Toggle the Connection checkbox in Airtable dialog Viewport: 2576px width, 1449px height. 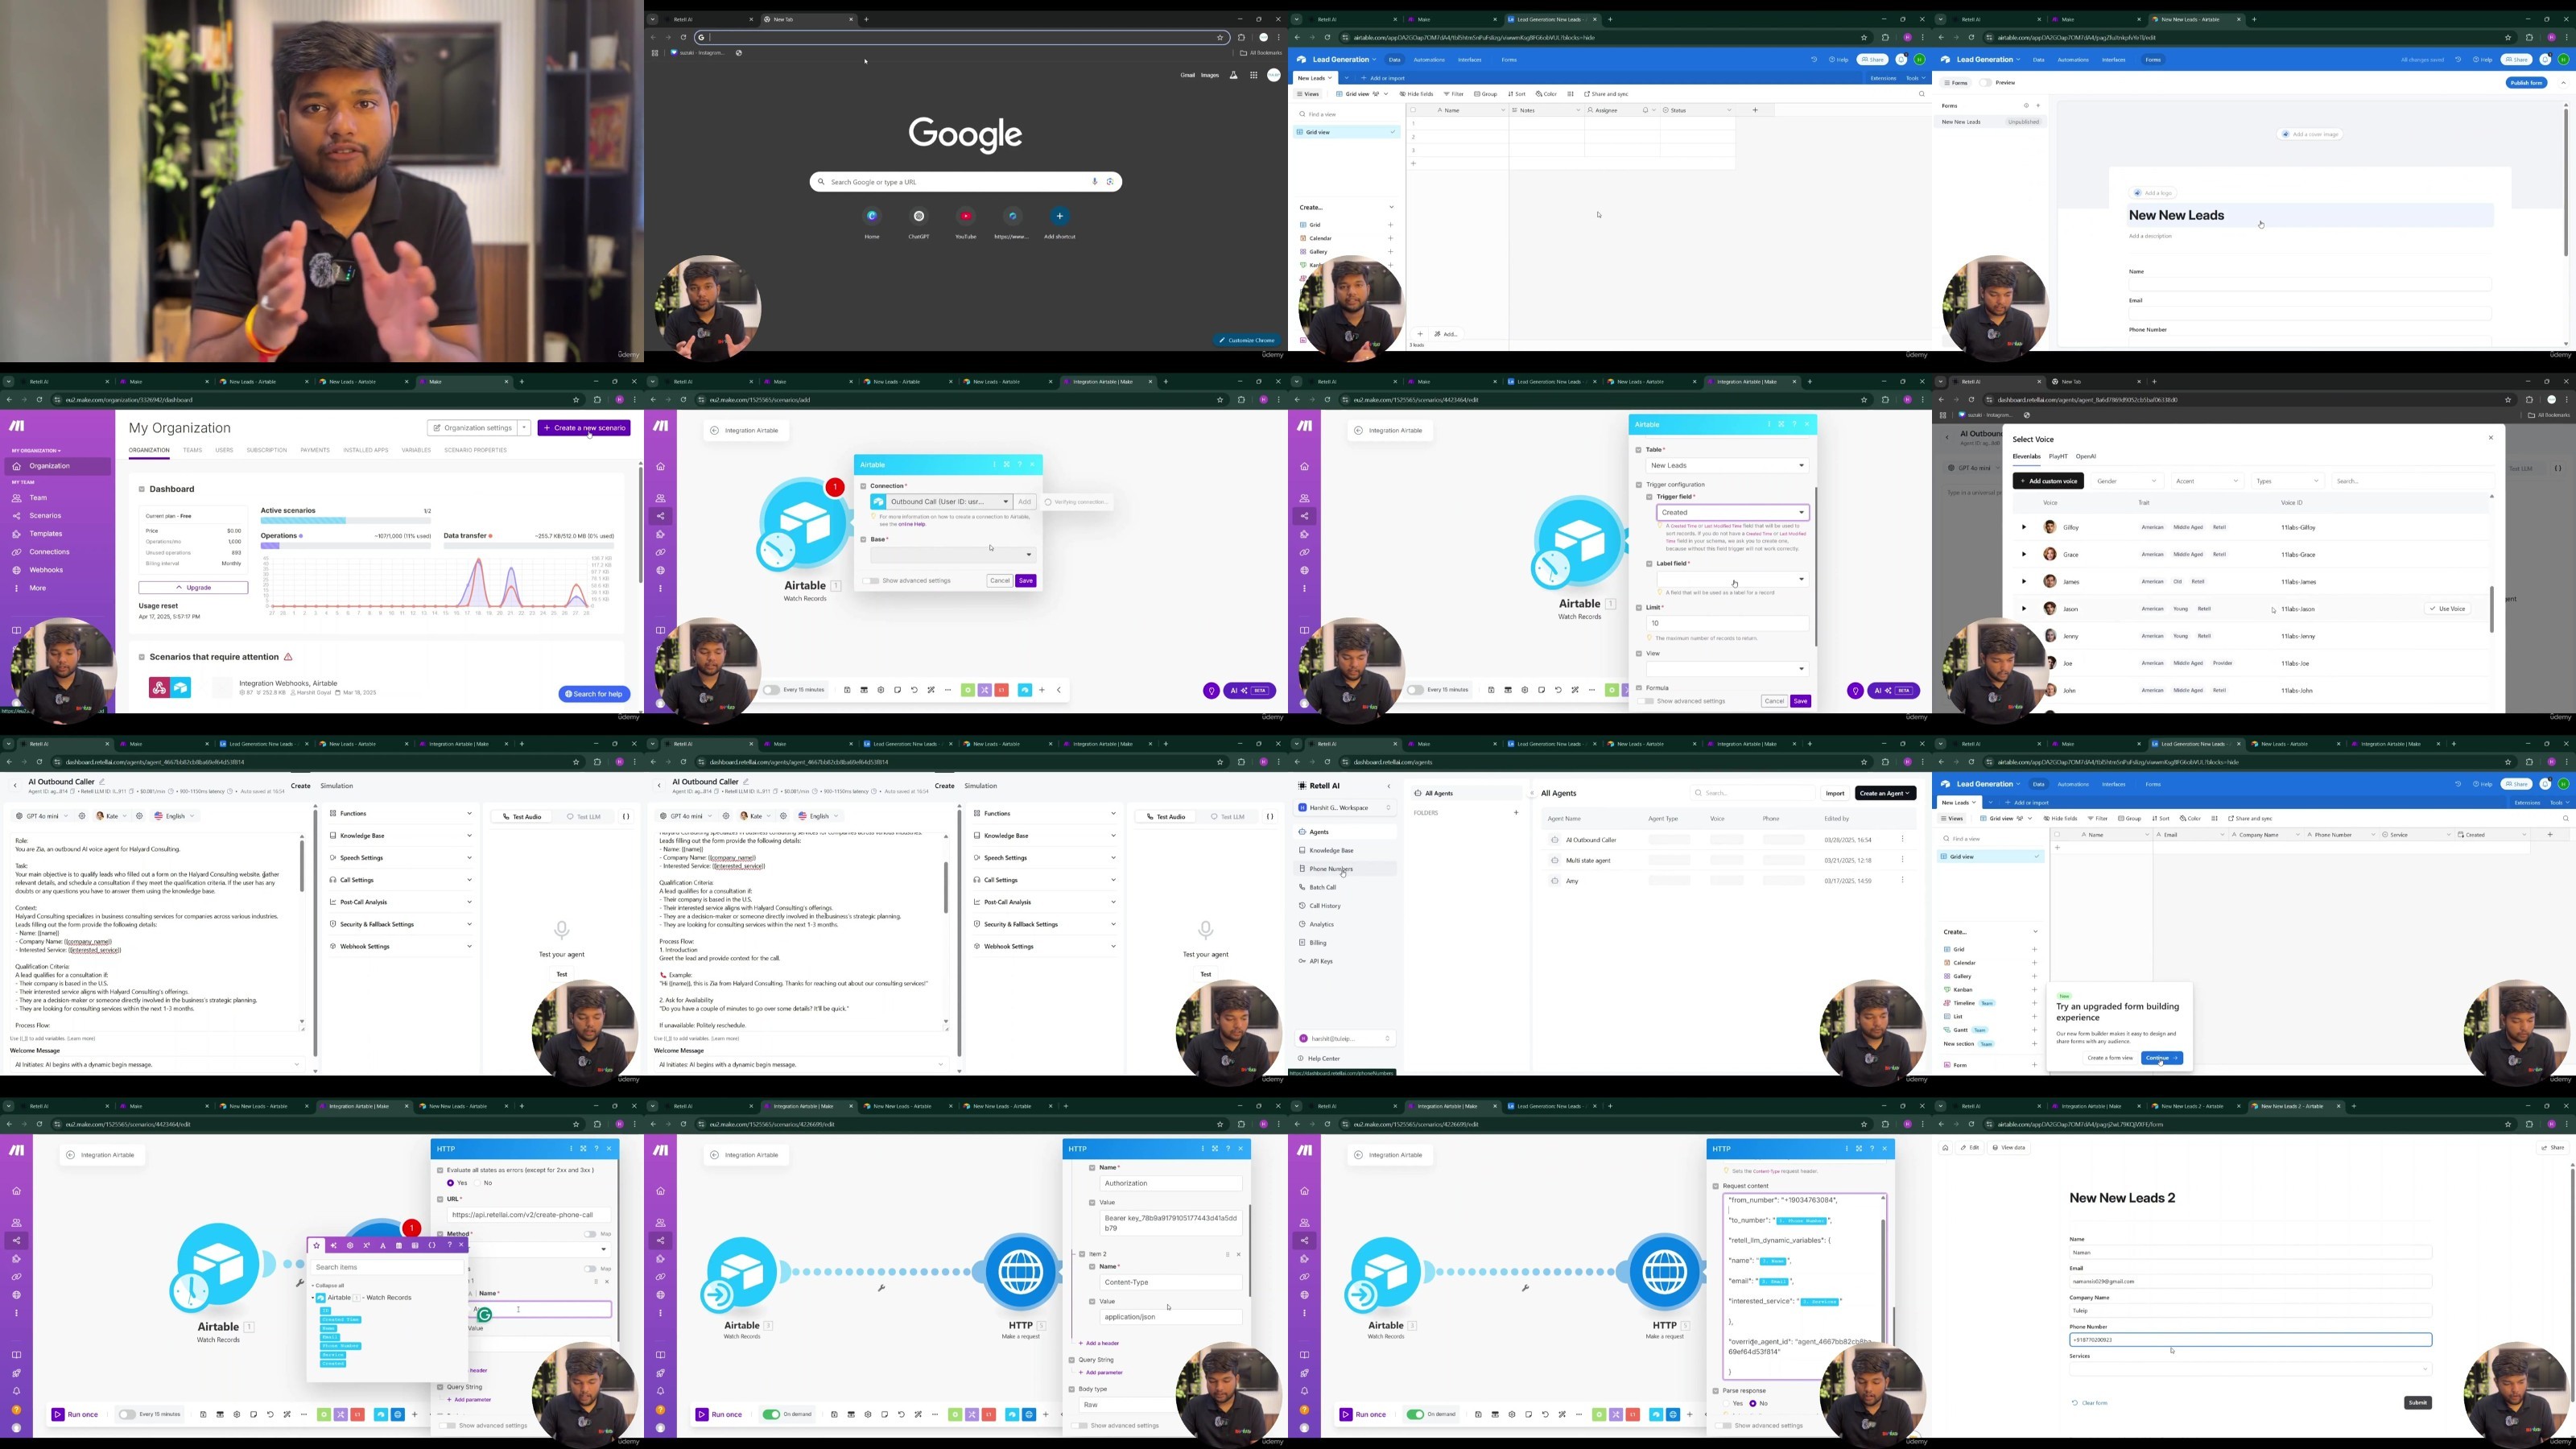coord(863,486)
